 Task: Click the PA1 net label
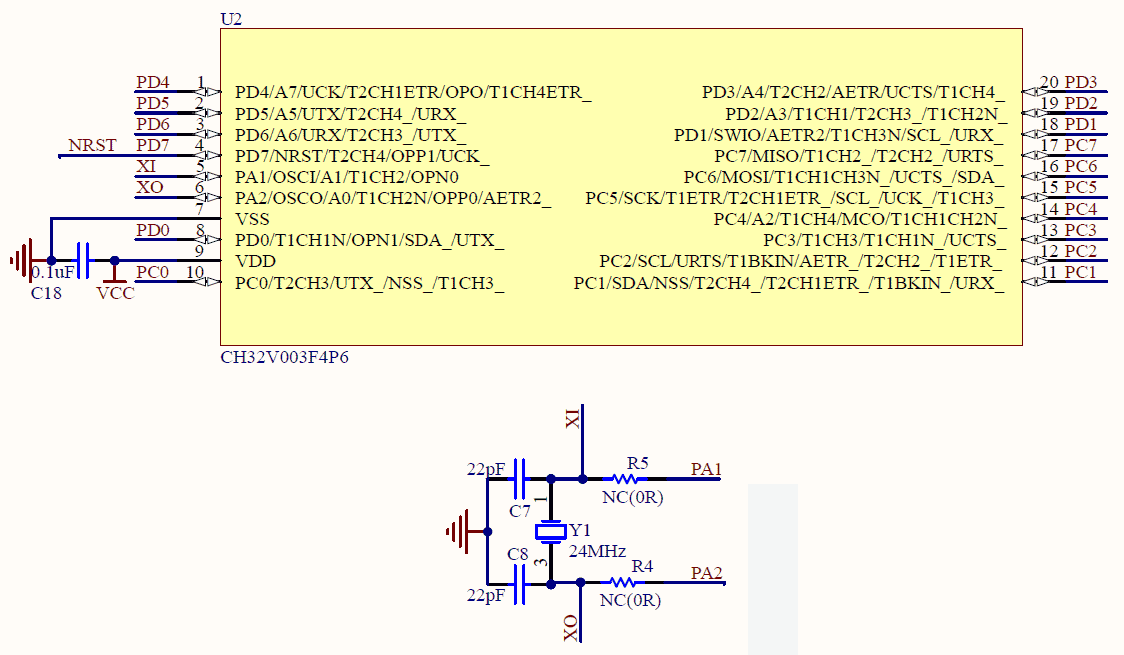(x=706, y=469)
